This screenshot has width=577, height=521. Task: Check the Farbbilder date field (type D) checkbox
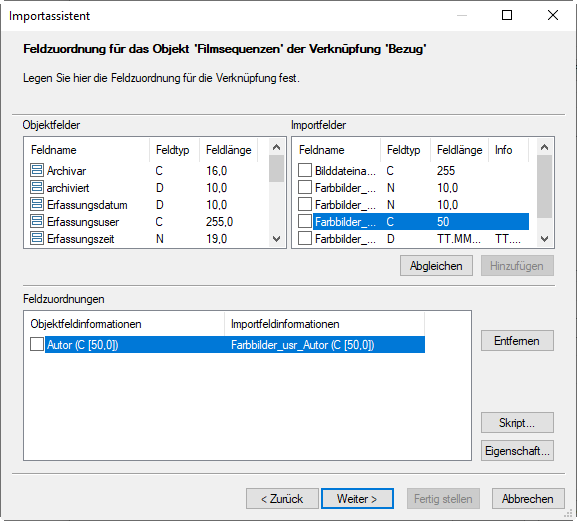tap(305, 238)
